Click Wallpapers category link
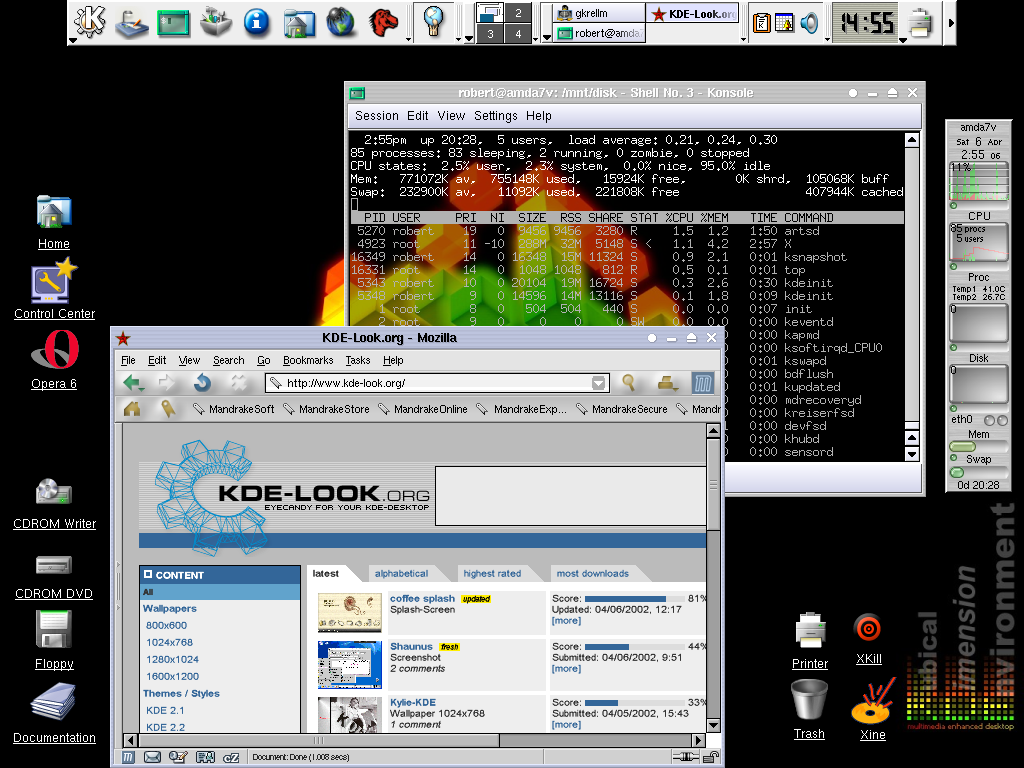1024x768 pixels. (x=170, y=608)
